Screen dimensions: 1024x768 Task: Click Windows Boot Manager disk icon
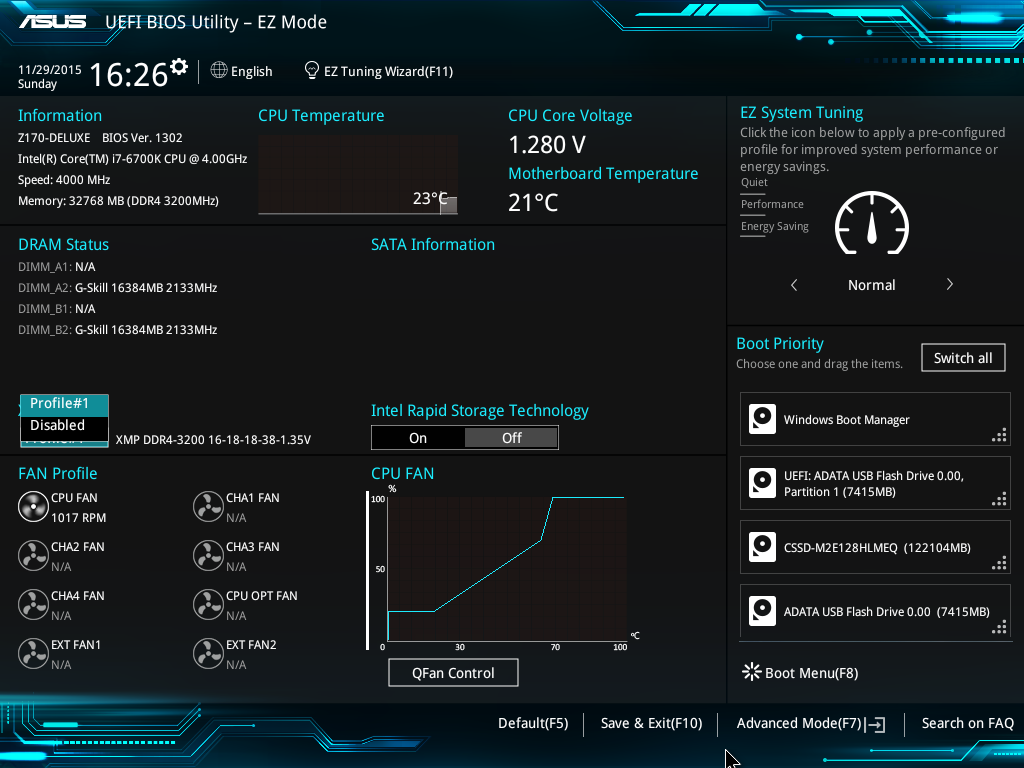[762, 419]
